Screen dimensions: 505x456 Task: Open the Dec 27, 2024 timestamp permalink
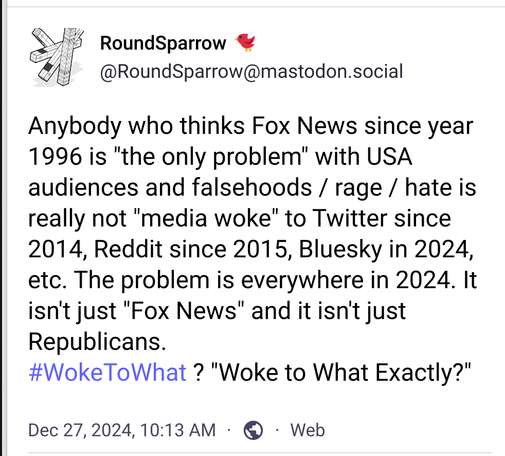(x=122, y=430)
